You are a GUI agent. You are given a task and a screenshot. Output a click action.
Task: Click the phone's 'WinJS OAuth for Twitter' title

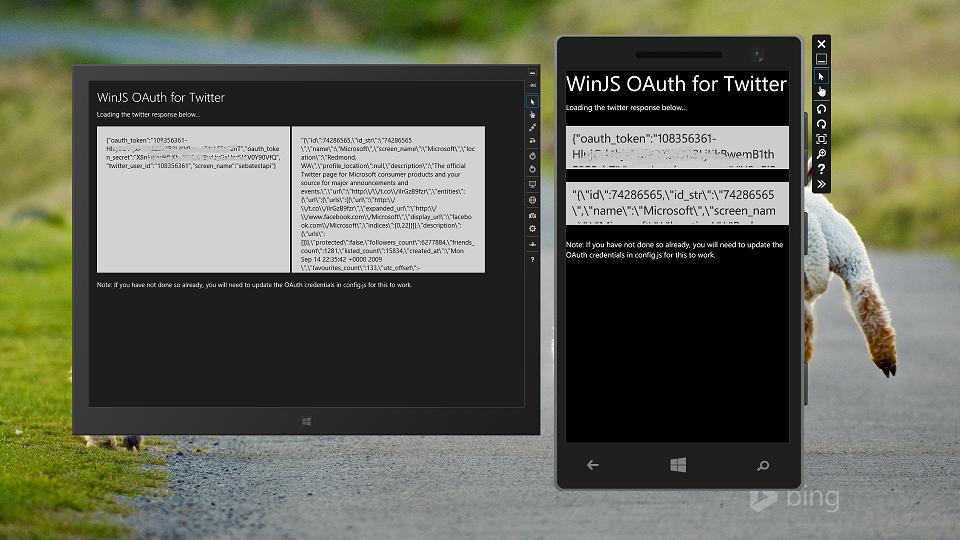click(676, 83)
